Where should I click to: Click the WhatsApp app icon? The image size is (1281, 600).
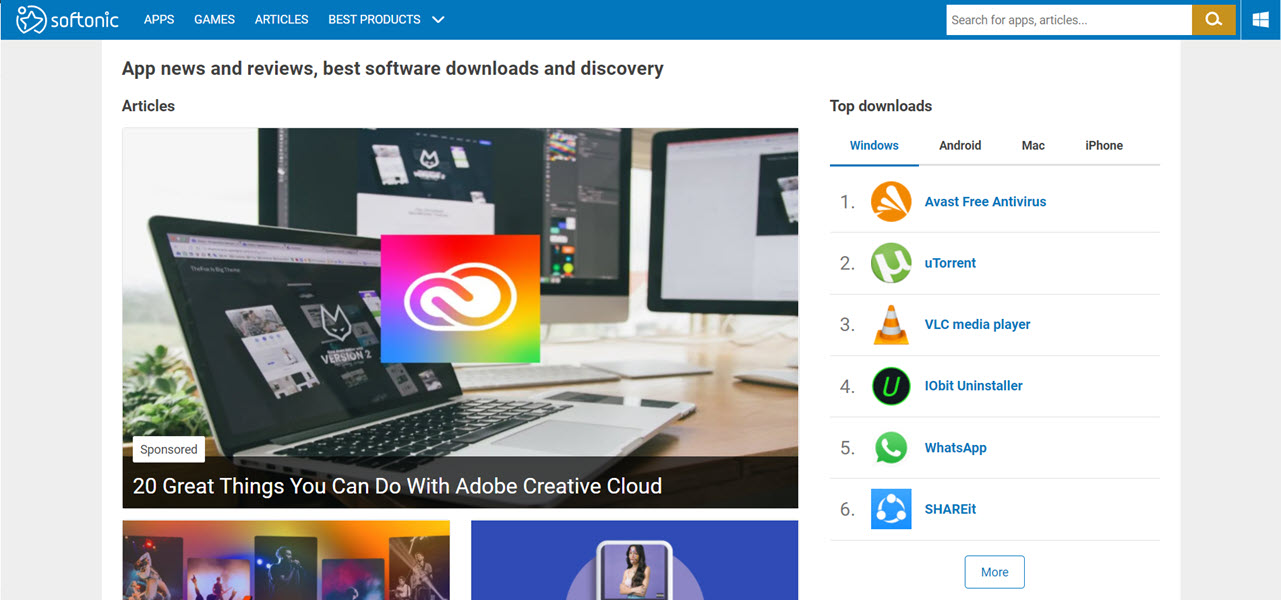click(891, 448)
